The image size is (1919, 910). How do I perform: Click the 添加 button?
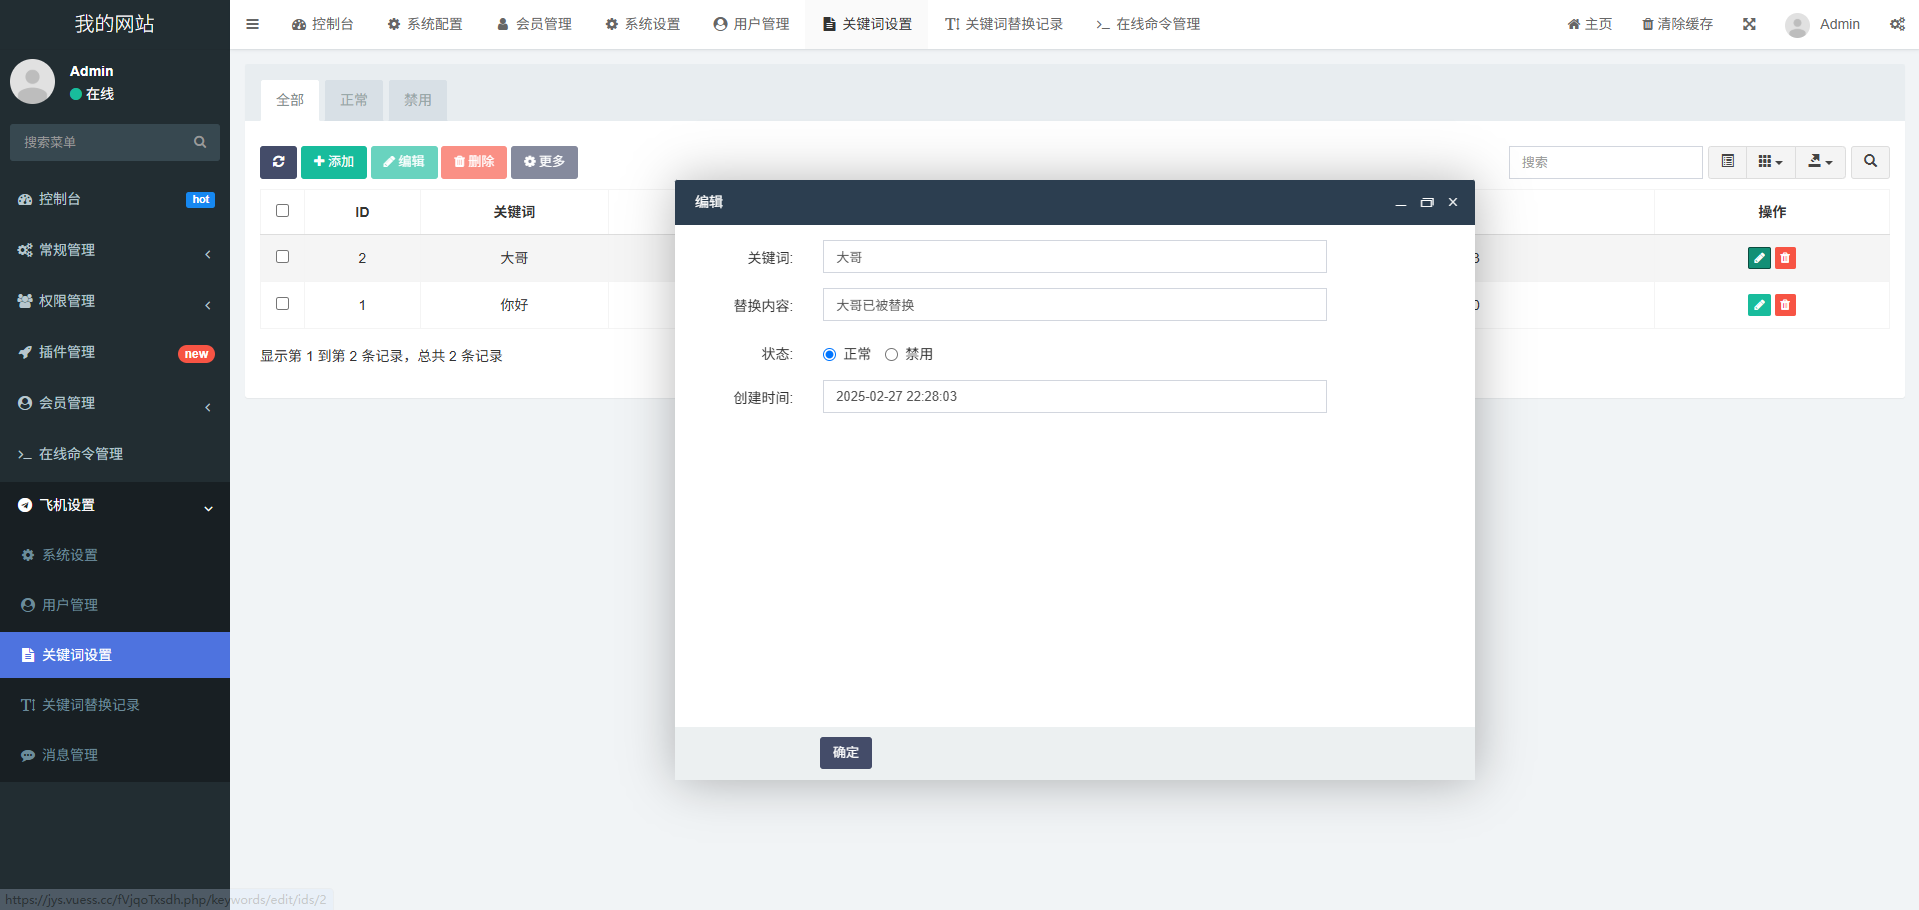point(334,162)
